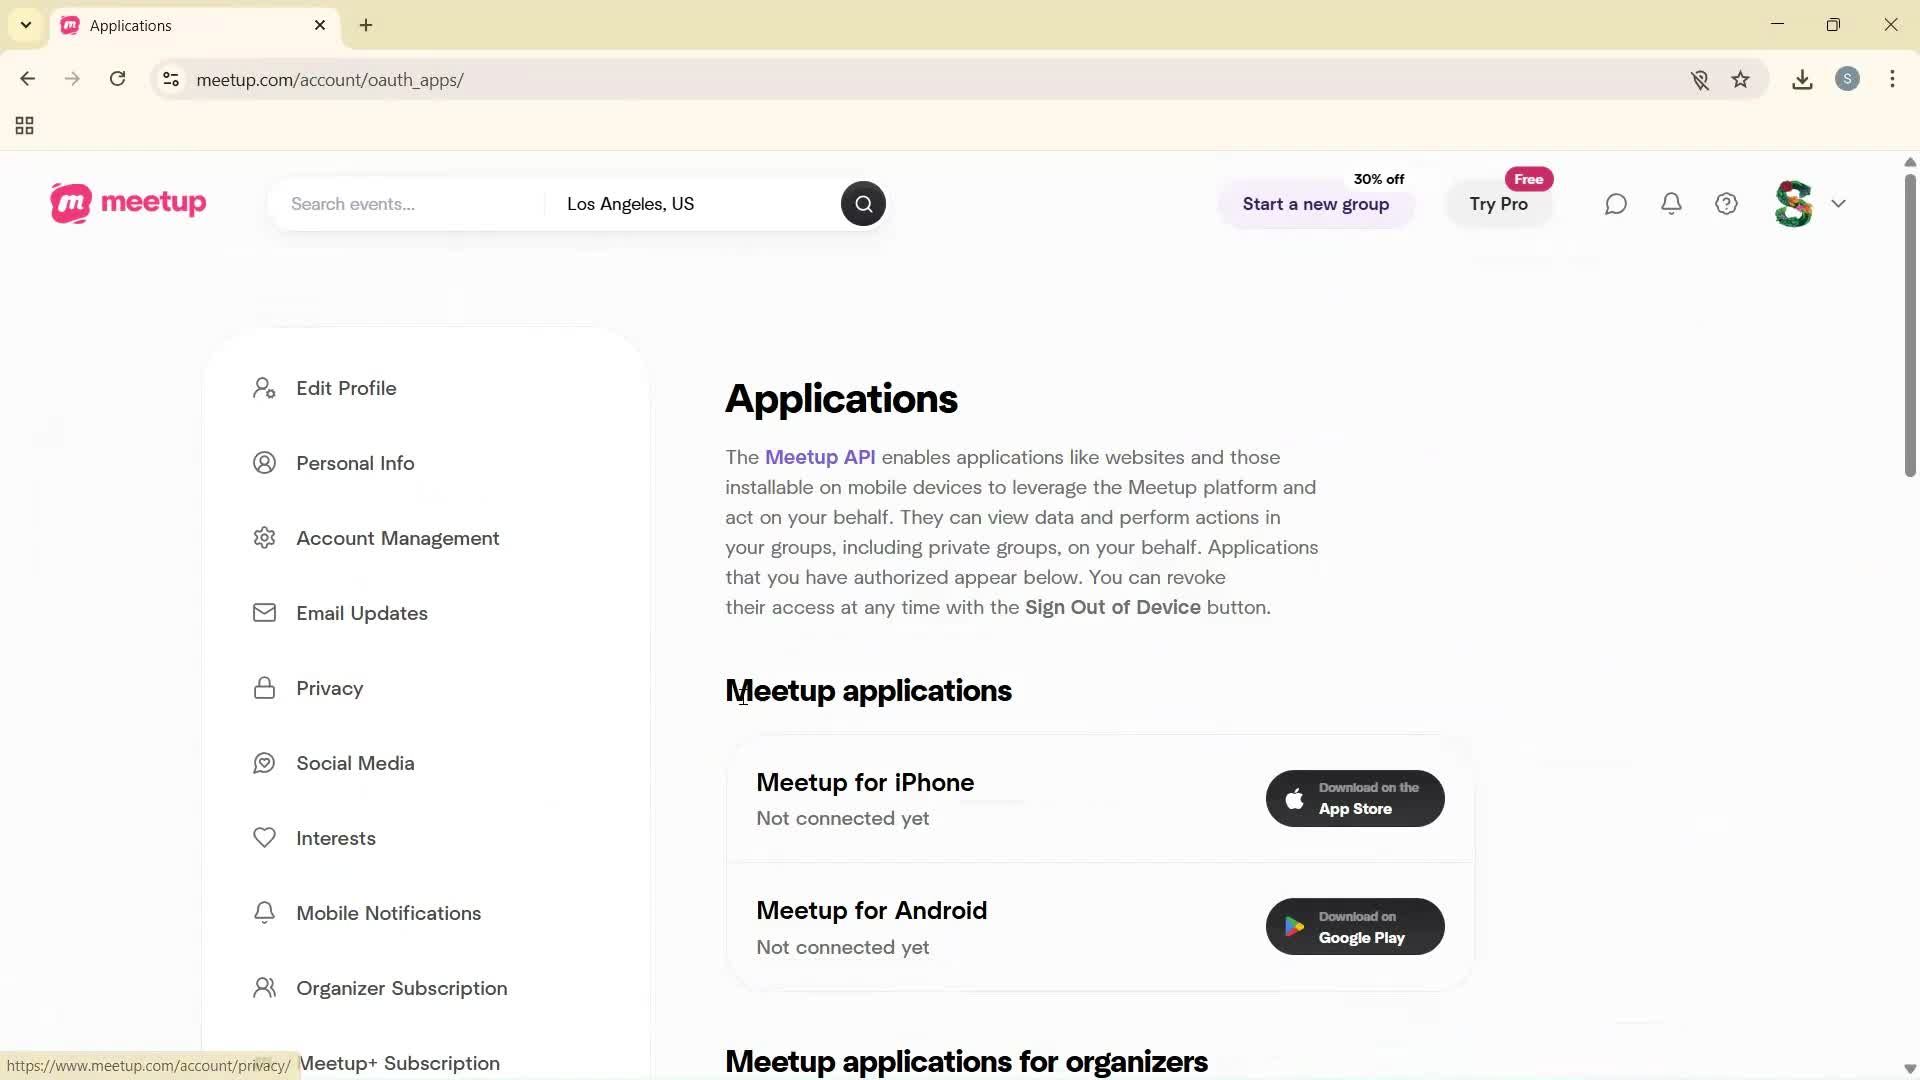
Task: Click the browser downloads icon
Action: tap(1802, 79)
